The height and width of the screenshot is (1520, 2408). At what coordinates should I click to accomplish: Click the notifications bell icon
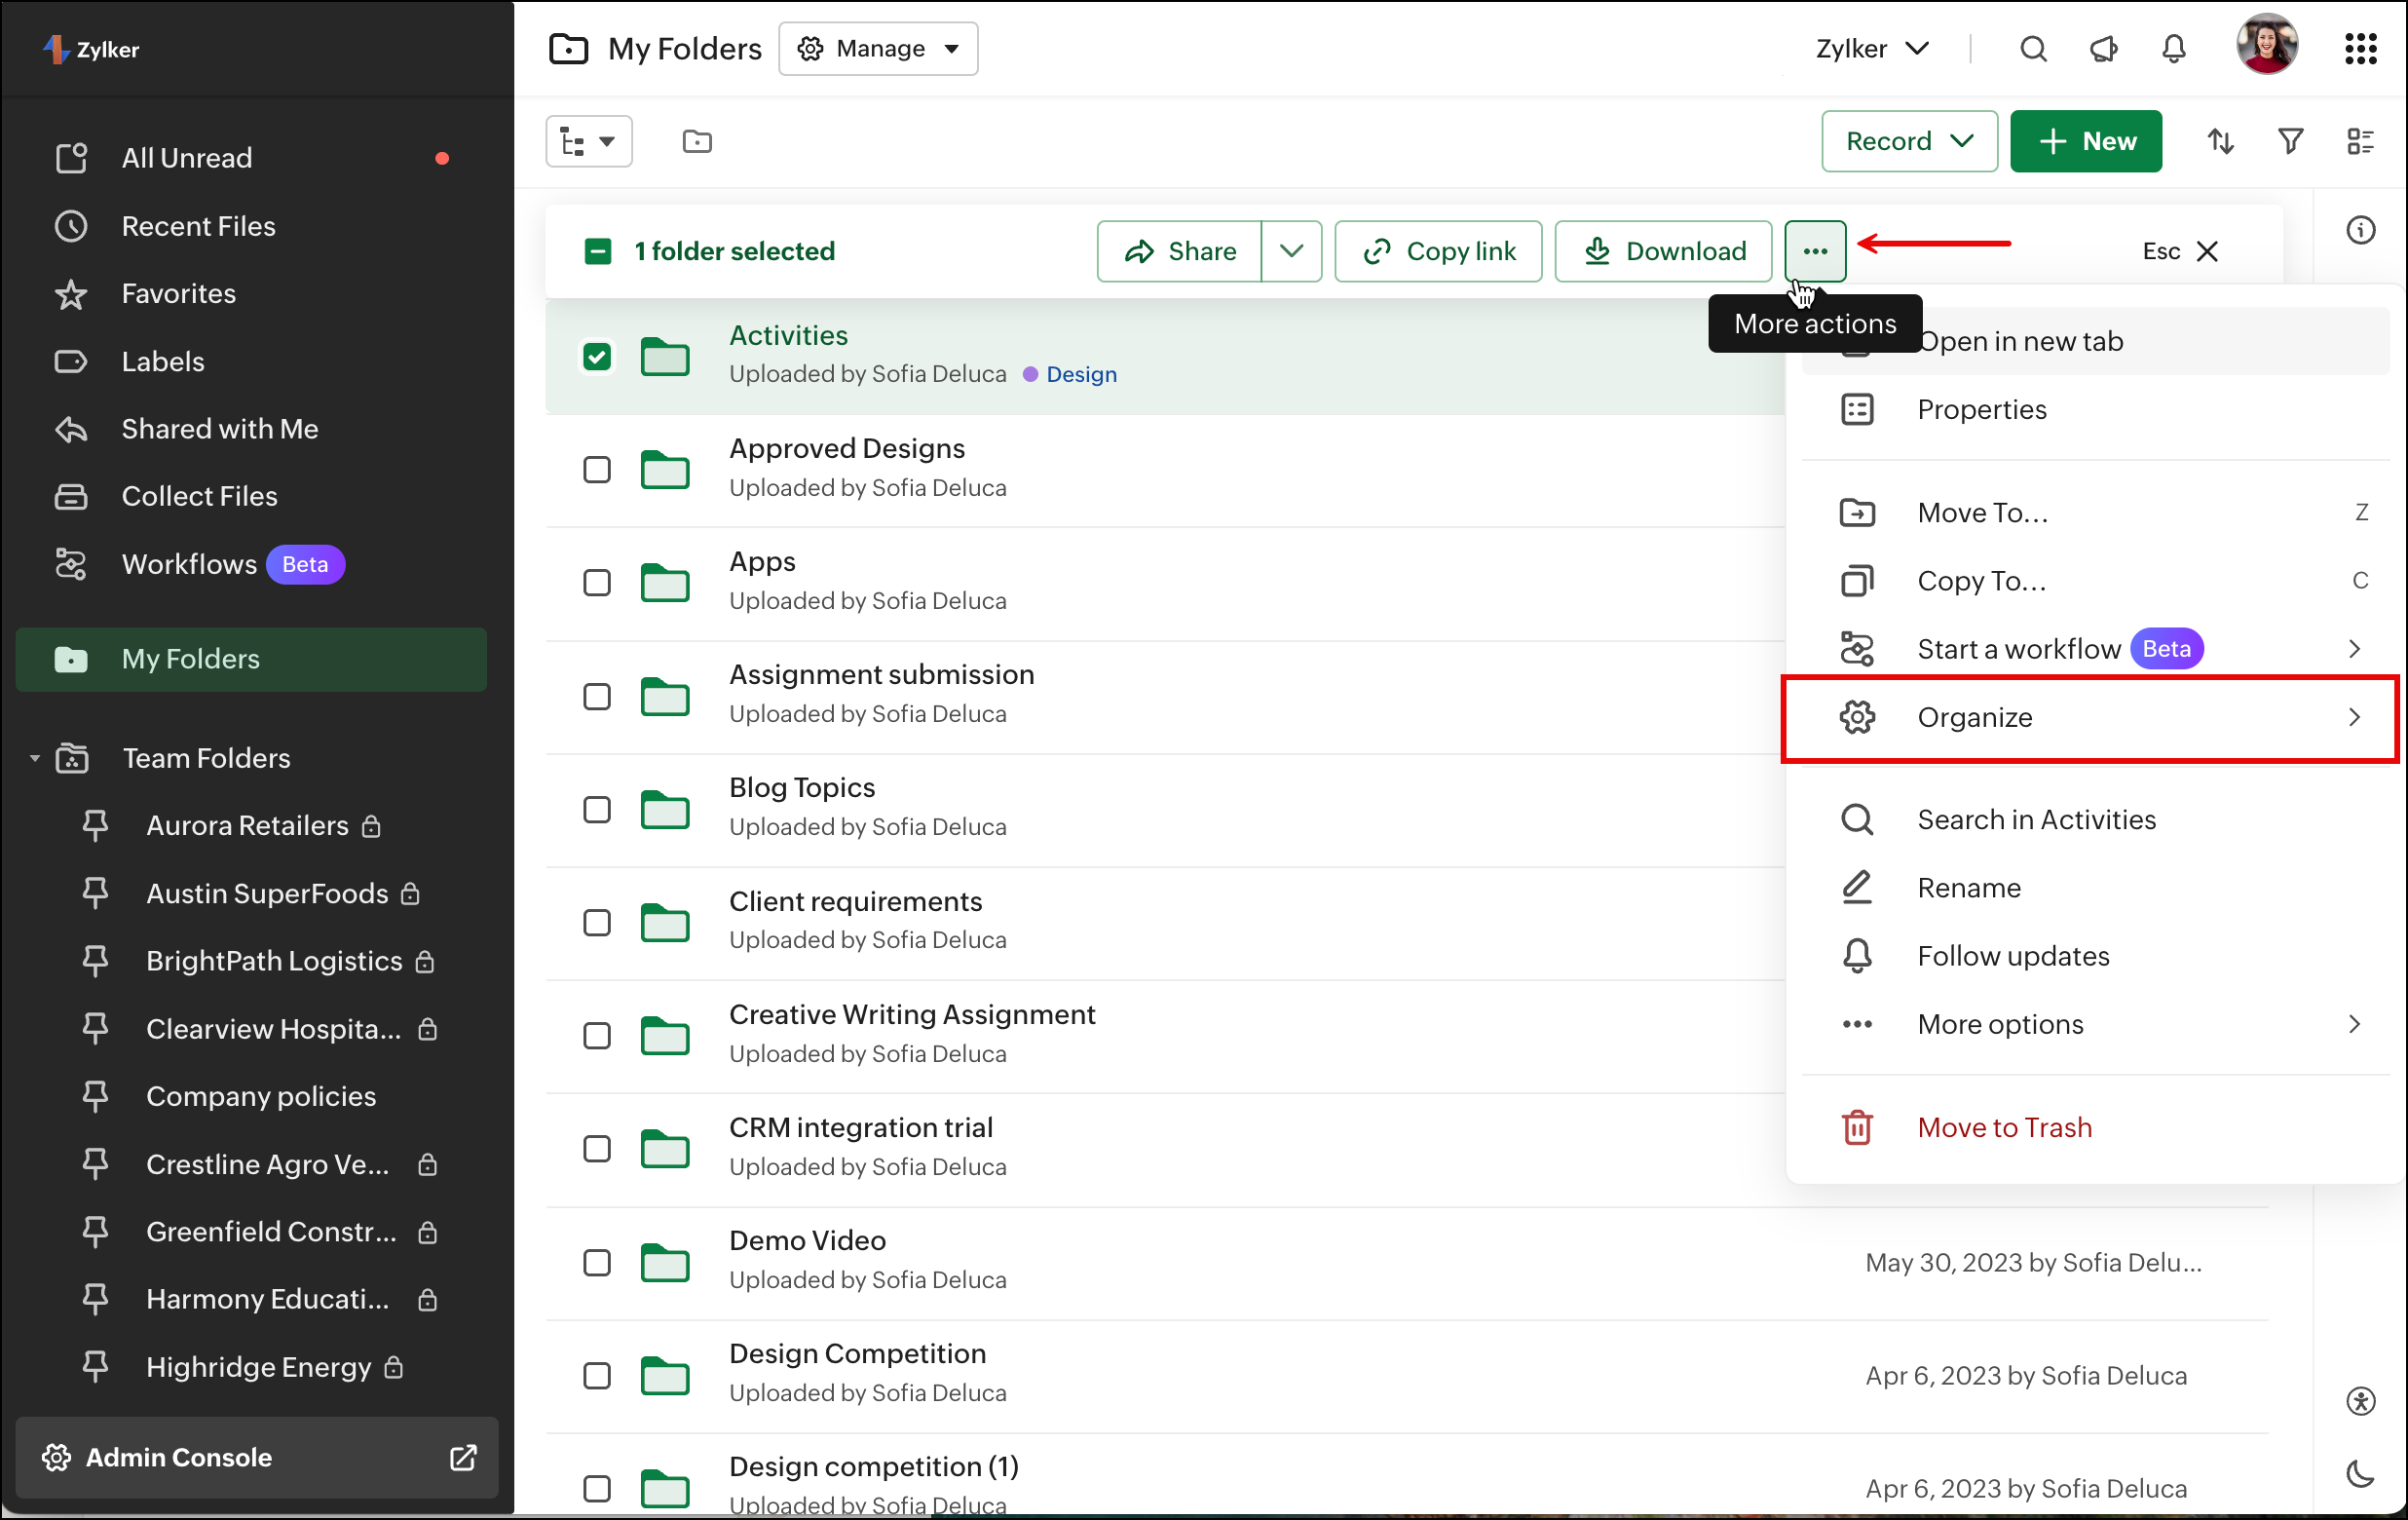click(x=2173, y=48)
